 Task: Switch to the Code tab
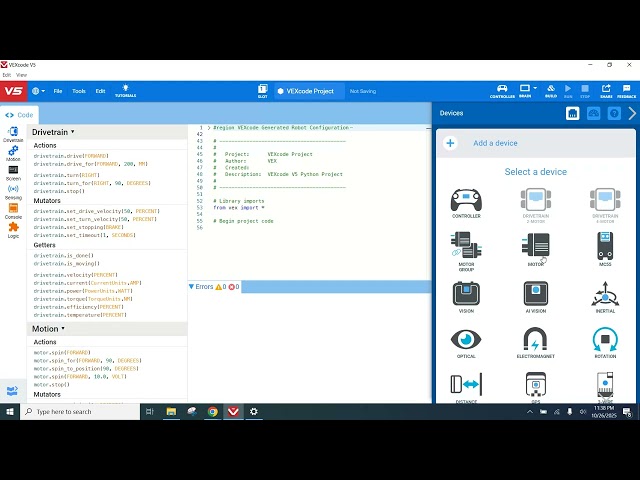(19, 115)
